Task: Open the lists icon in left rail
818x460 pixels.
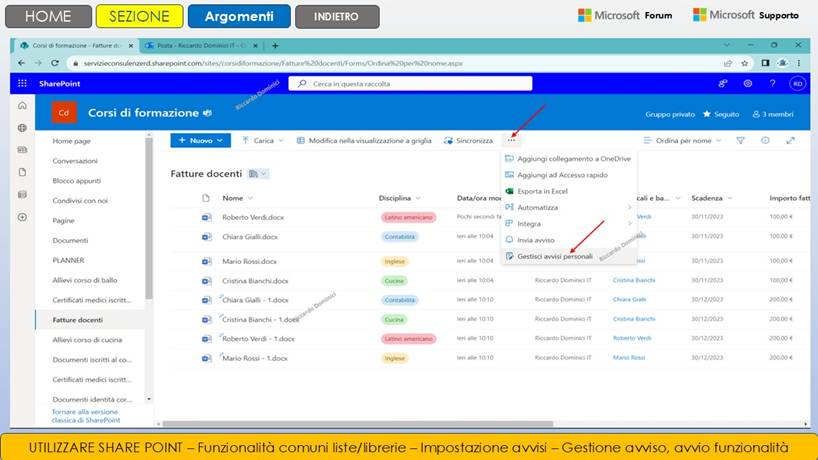Action: coord(22,195)
